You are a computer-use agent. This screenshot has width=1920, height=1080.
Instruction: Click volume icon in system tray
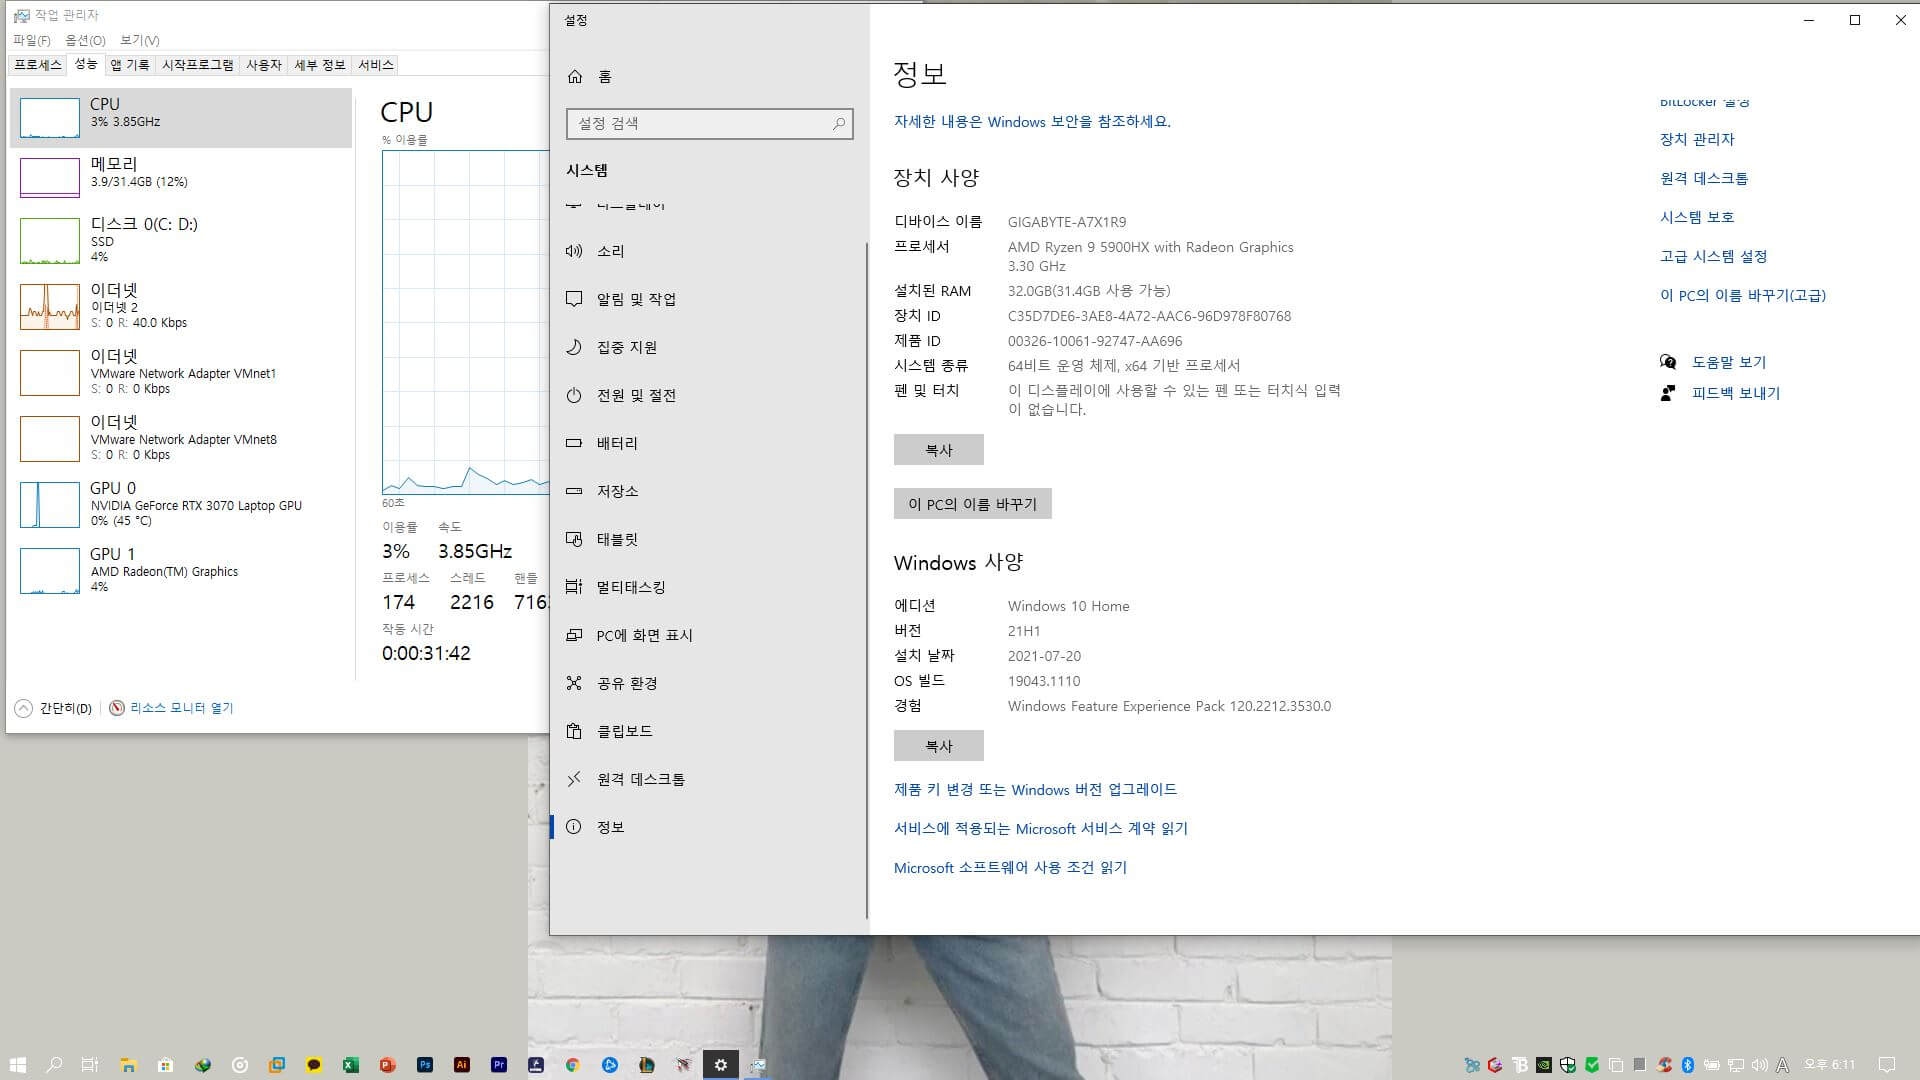(x=1760, y=1065)
